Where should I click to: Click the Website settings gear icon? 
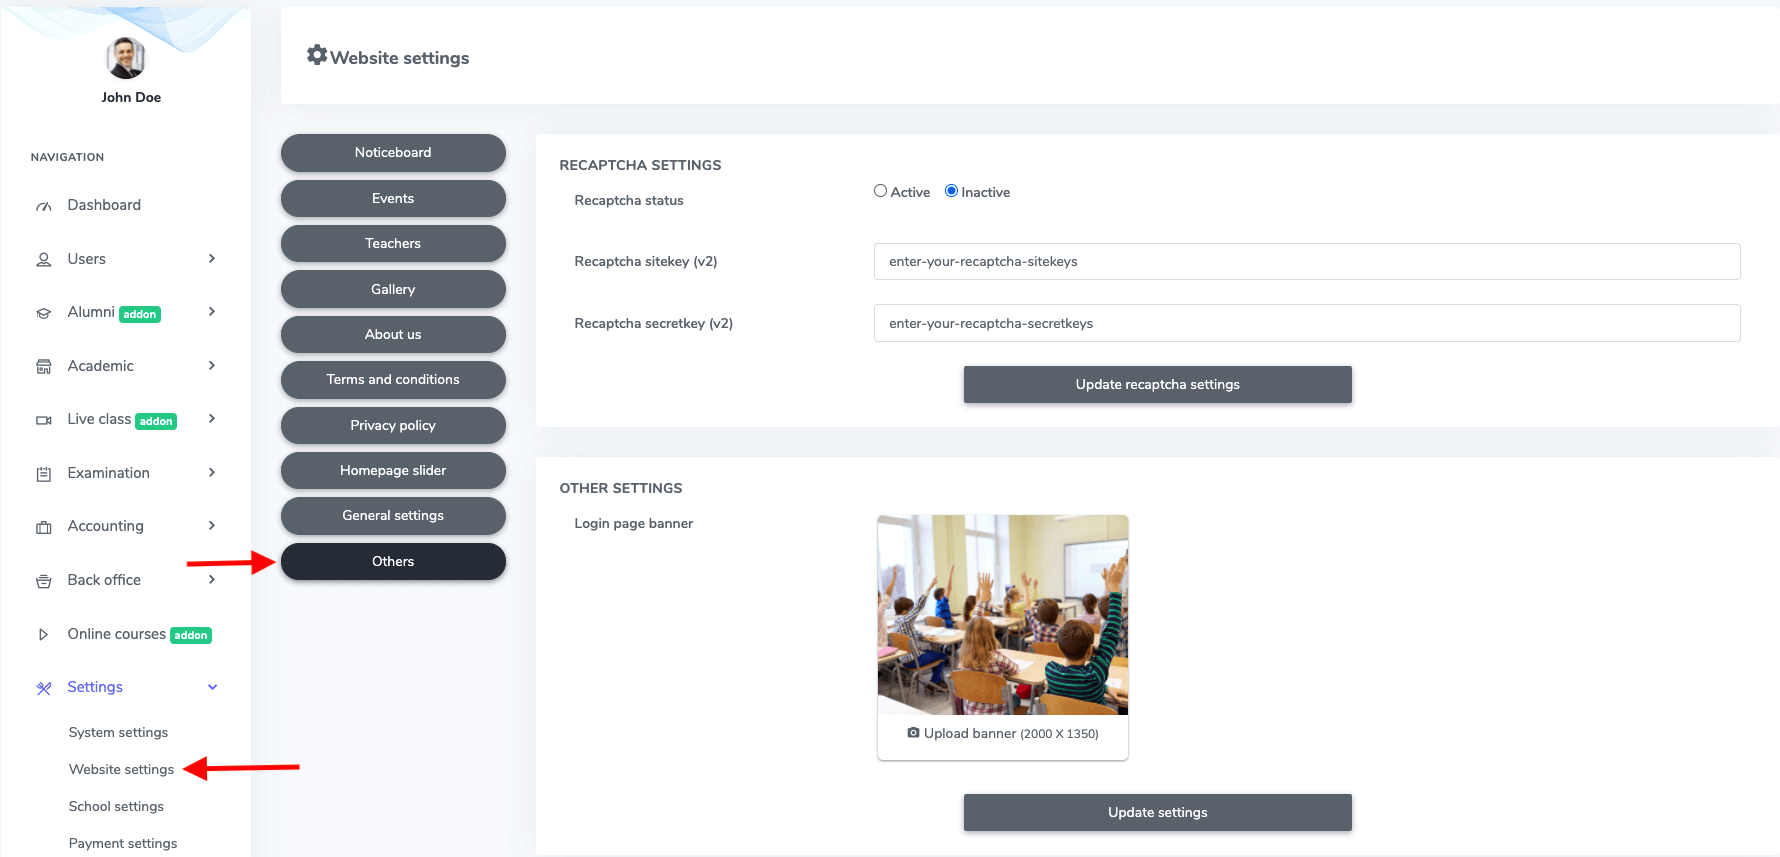pos(317,55)
